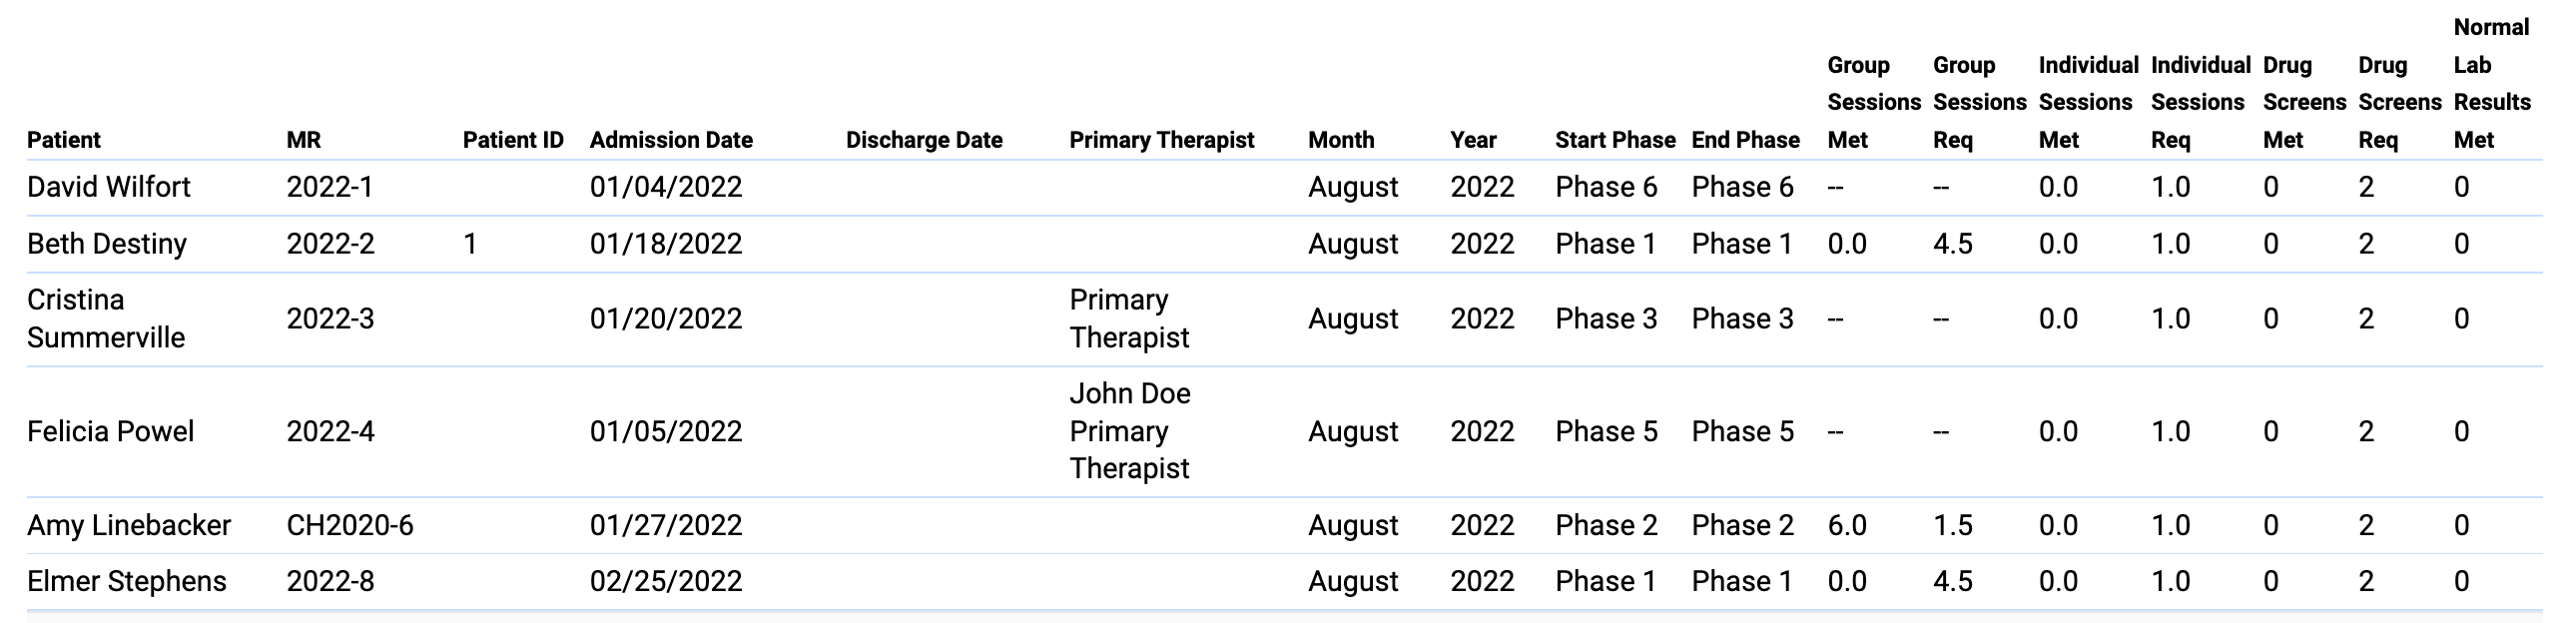Click the Patient column header

(x=64, y=140)
